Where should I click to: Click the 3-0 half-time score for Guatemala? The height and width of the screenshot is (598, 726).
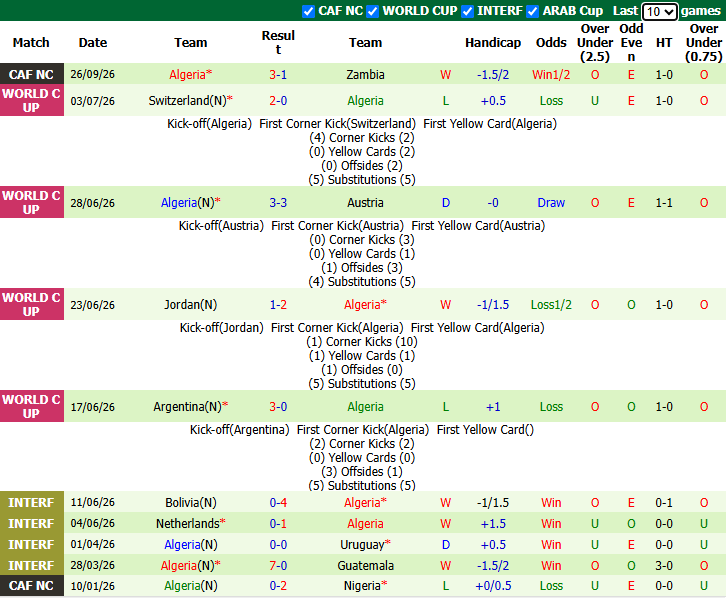663,566
